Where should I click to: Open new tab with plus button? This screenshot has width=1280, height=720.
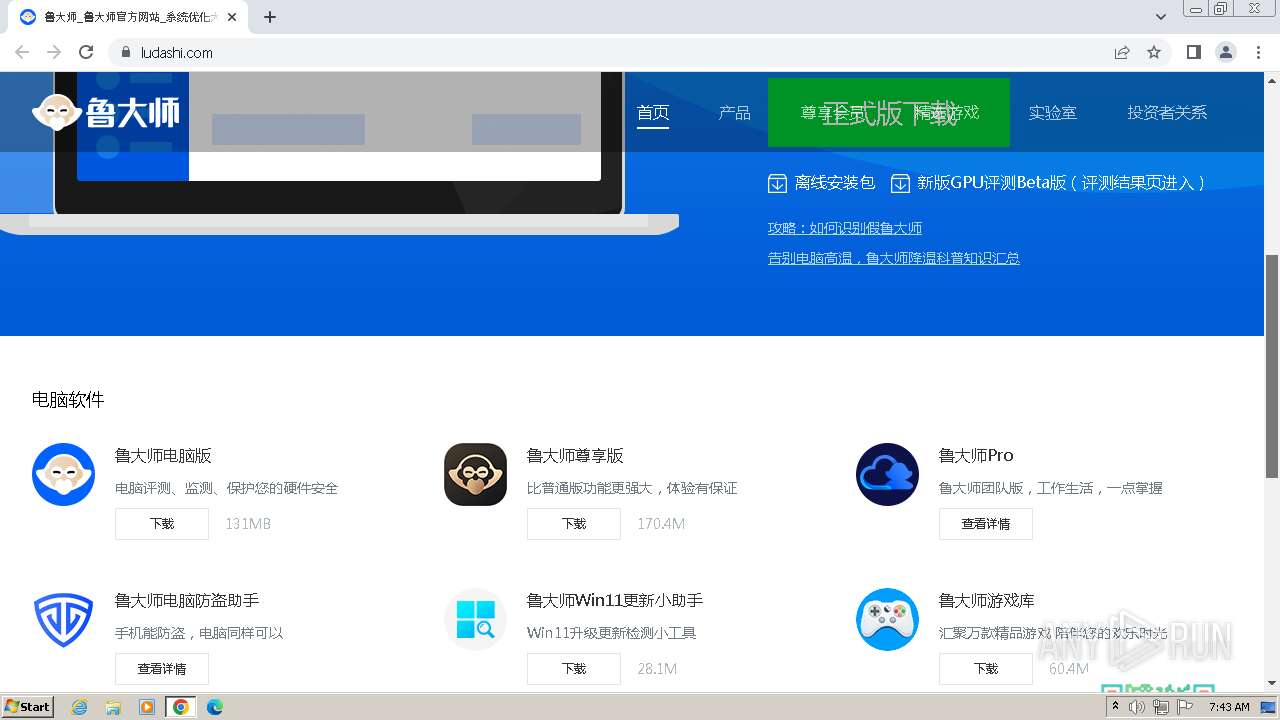tap(270, 17)
